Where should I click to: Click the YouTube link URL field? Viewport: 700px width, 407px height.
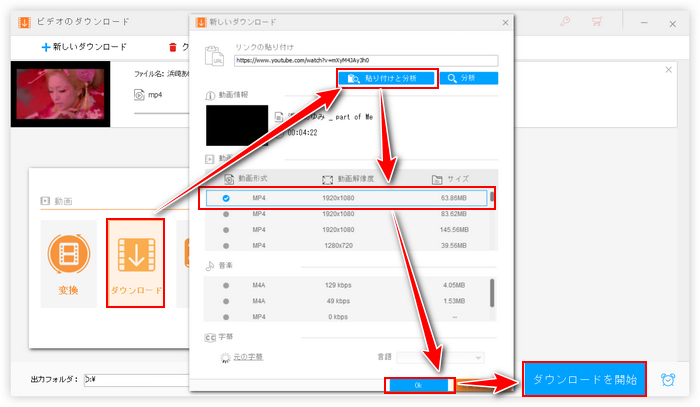tap(364, 60)
